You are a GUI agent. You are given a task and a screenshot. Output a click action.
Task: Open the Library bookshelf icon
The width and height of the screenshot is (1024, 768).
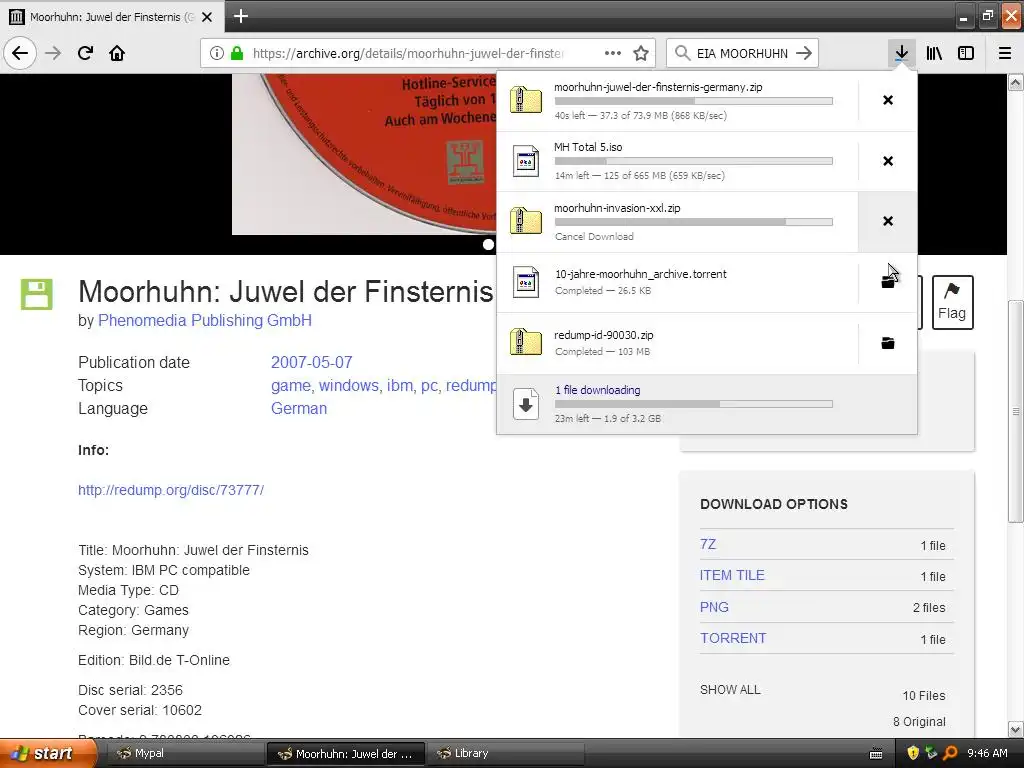pyautogui.click(x=934, y=53)
